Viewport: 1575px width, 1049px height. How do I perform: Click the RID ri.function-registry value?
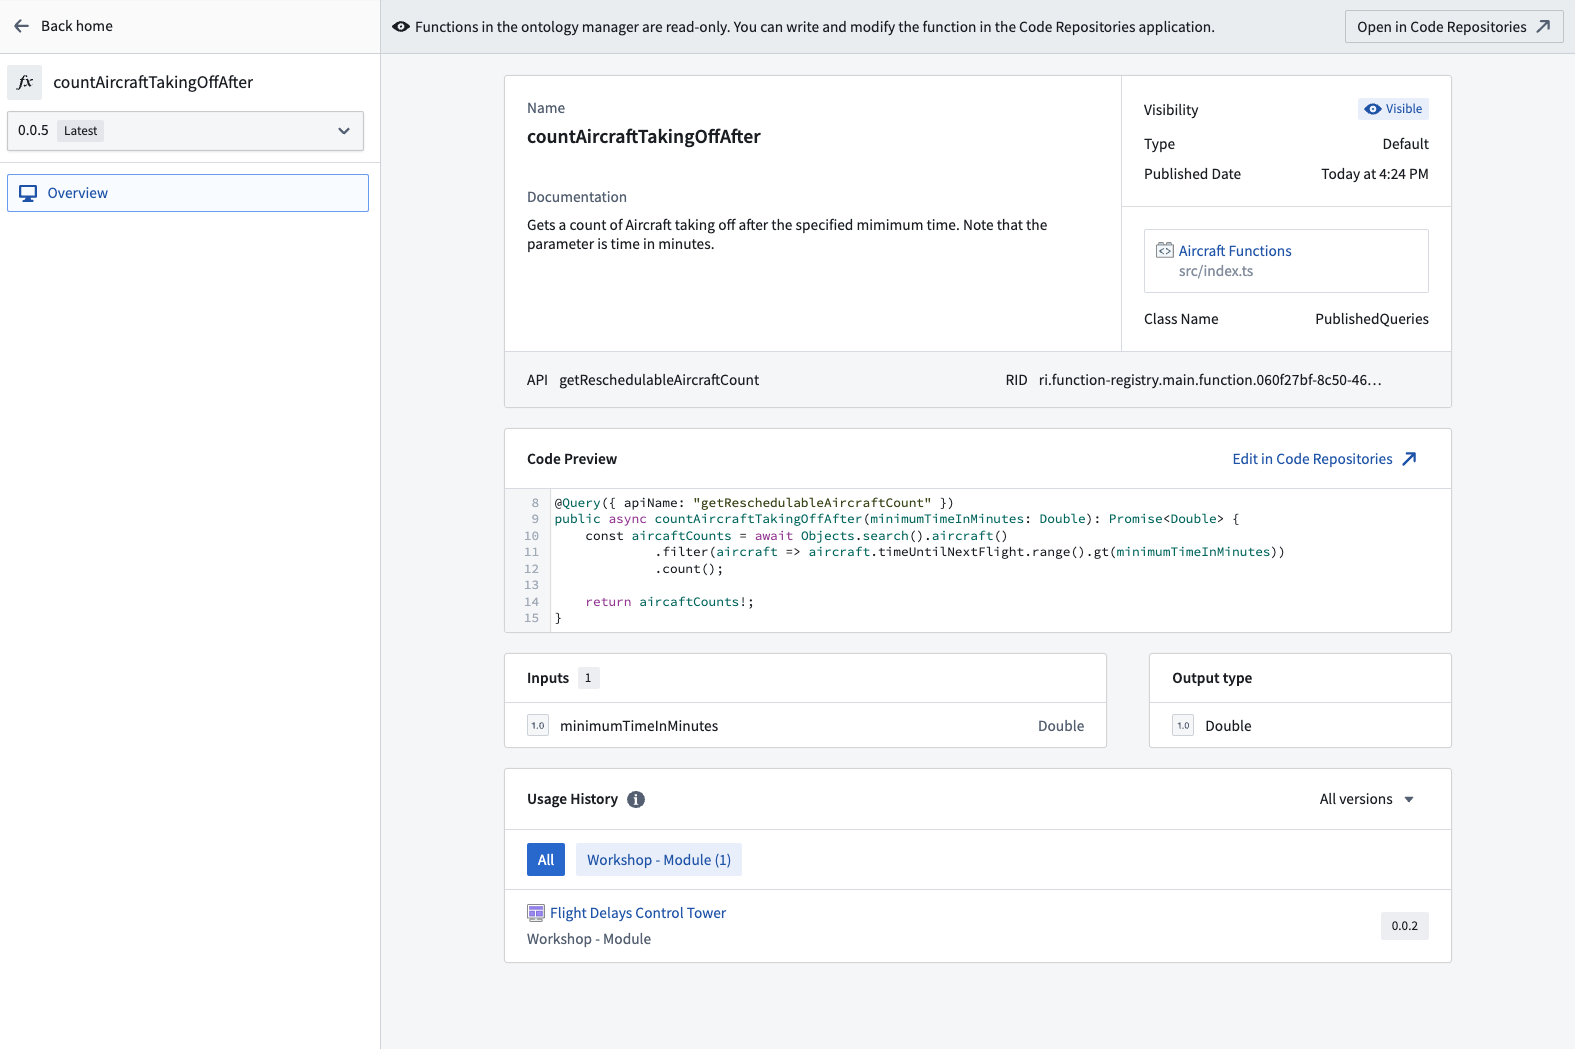click(1210, 380)
